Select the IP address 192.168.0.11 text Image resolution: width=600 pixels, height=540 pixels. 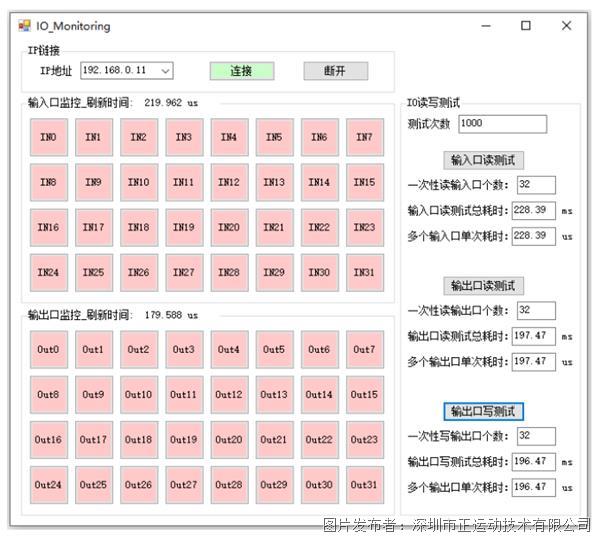[x=114, y=70]
